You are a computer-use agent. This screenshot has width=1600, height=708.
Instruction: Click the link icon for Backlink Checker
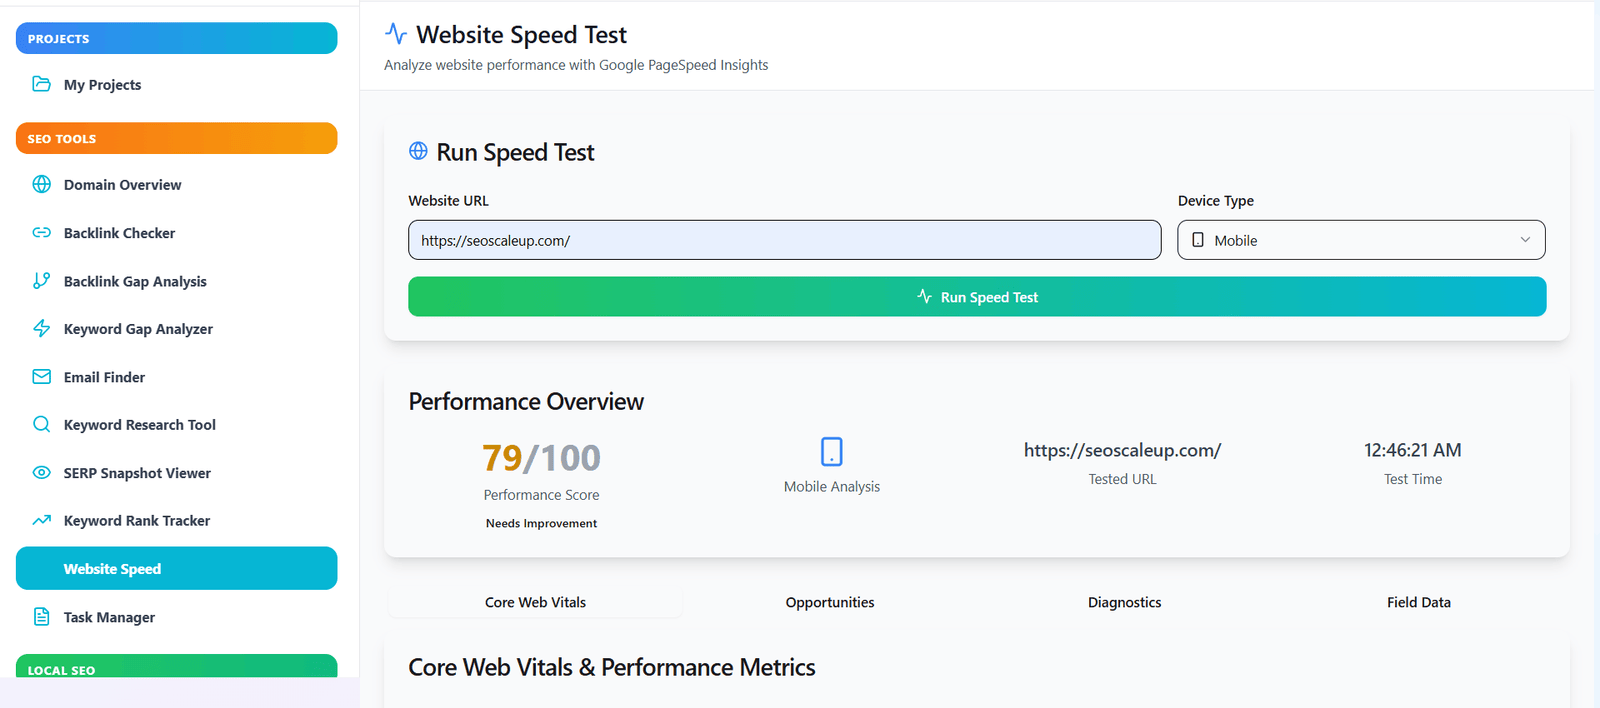(x=41, y=232)
